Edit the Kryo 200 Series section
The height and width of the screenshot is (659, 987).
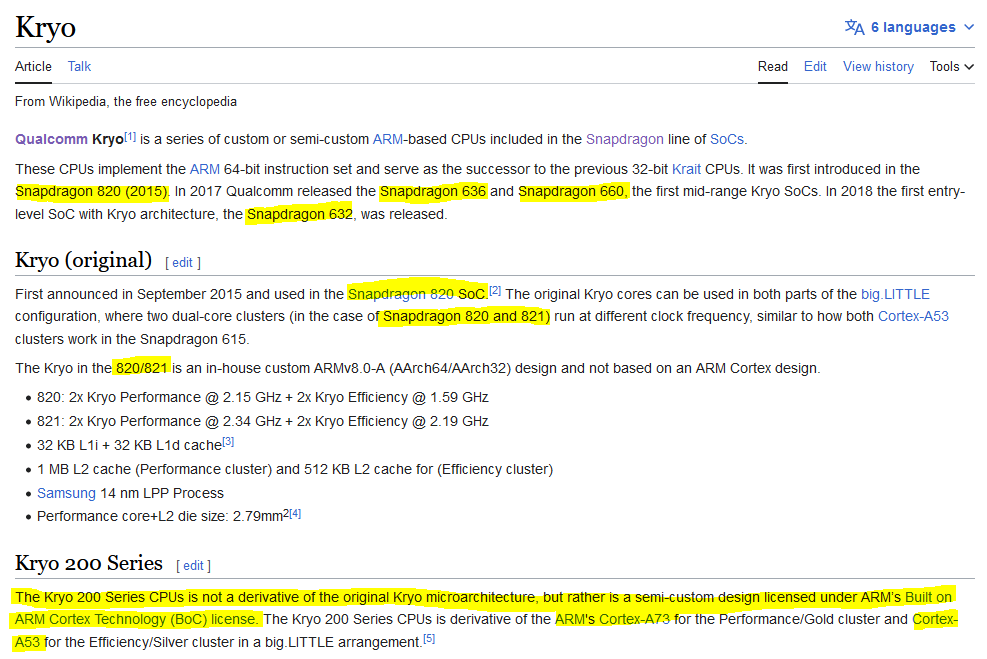[193, 566]
